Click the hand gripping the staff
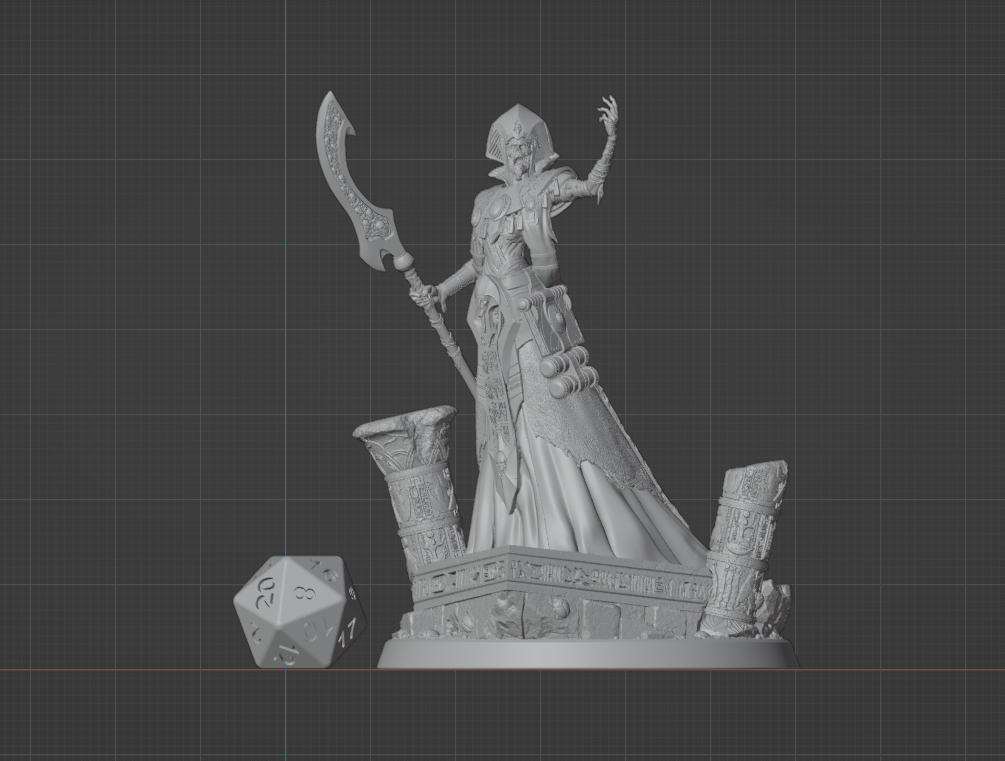 pyautogui.click(x=428, y=294)
